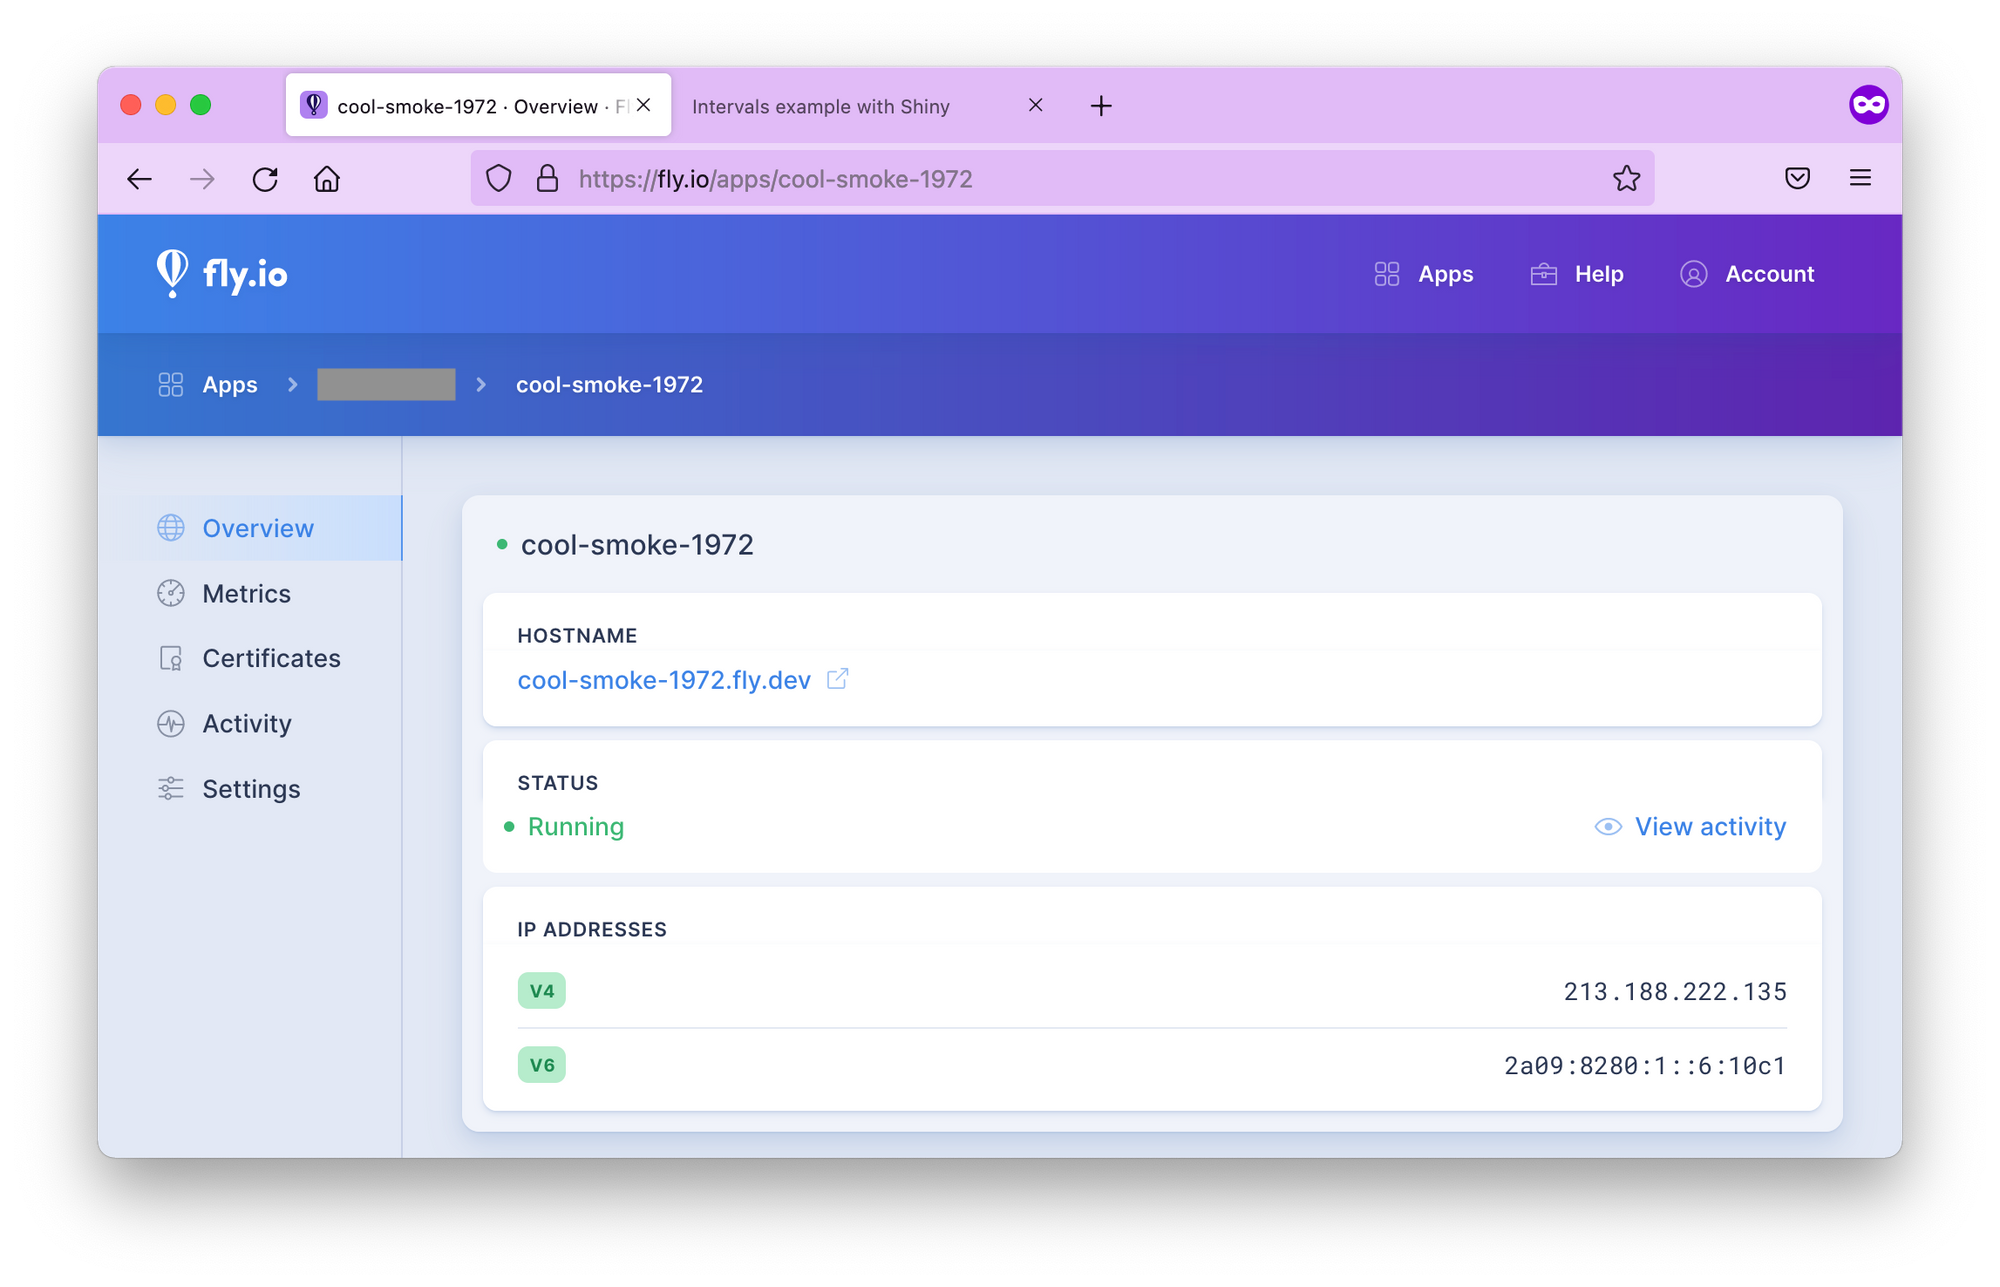Select the Activity pulse icon

pos(170,723)
